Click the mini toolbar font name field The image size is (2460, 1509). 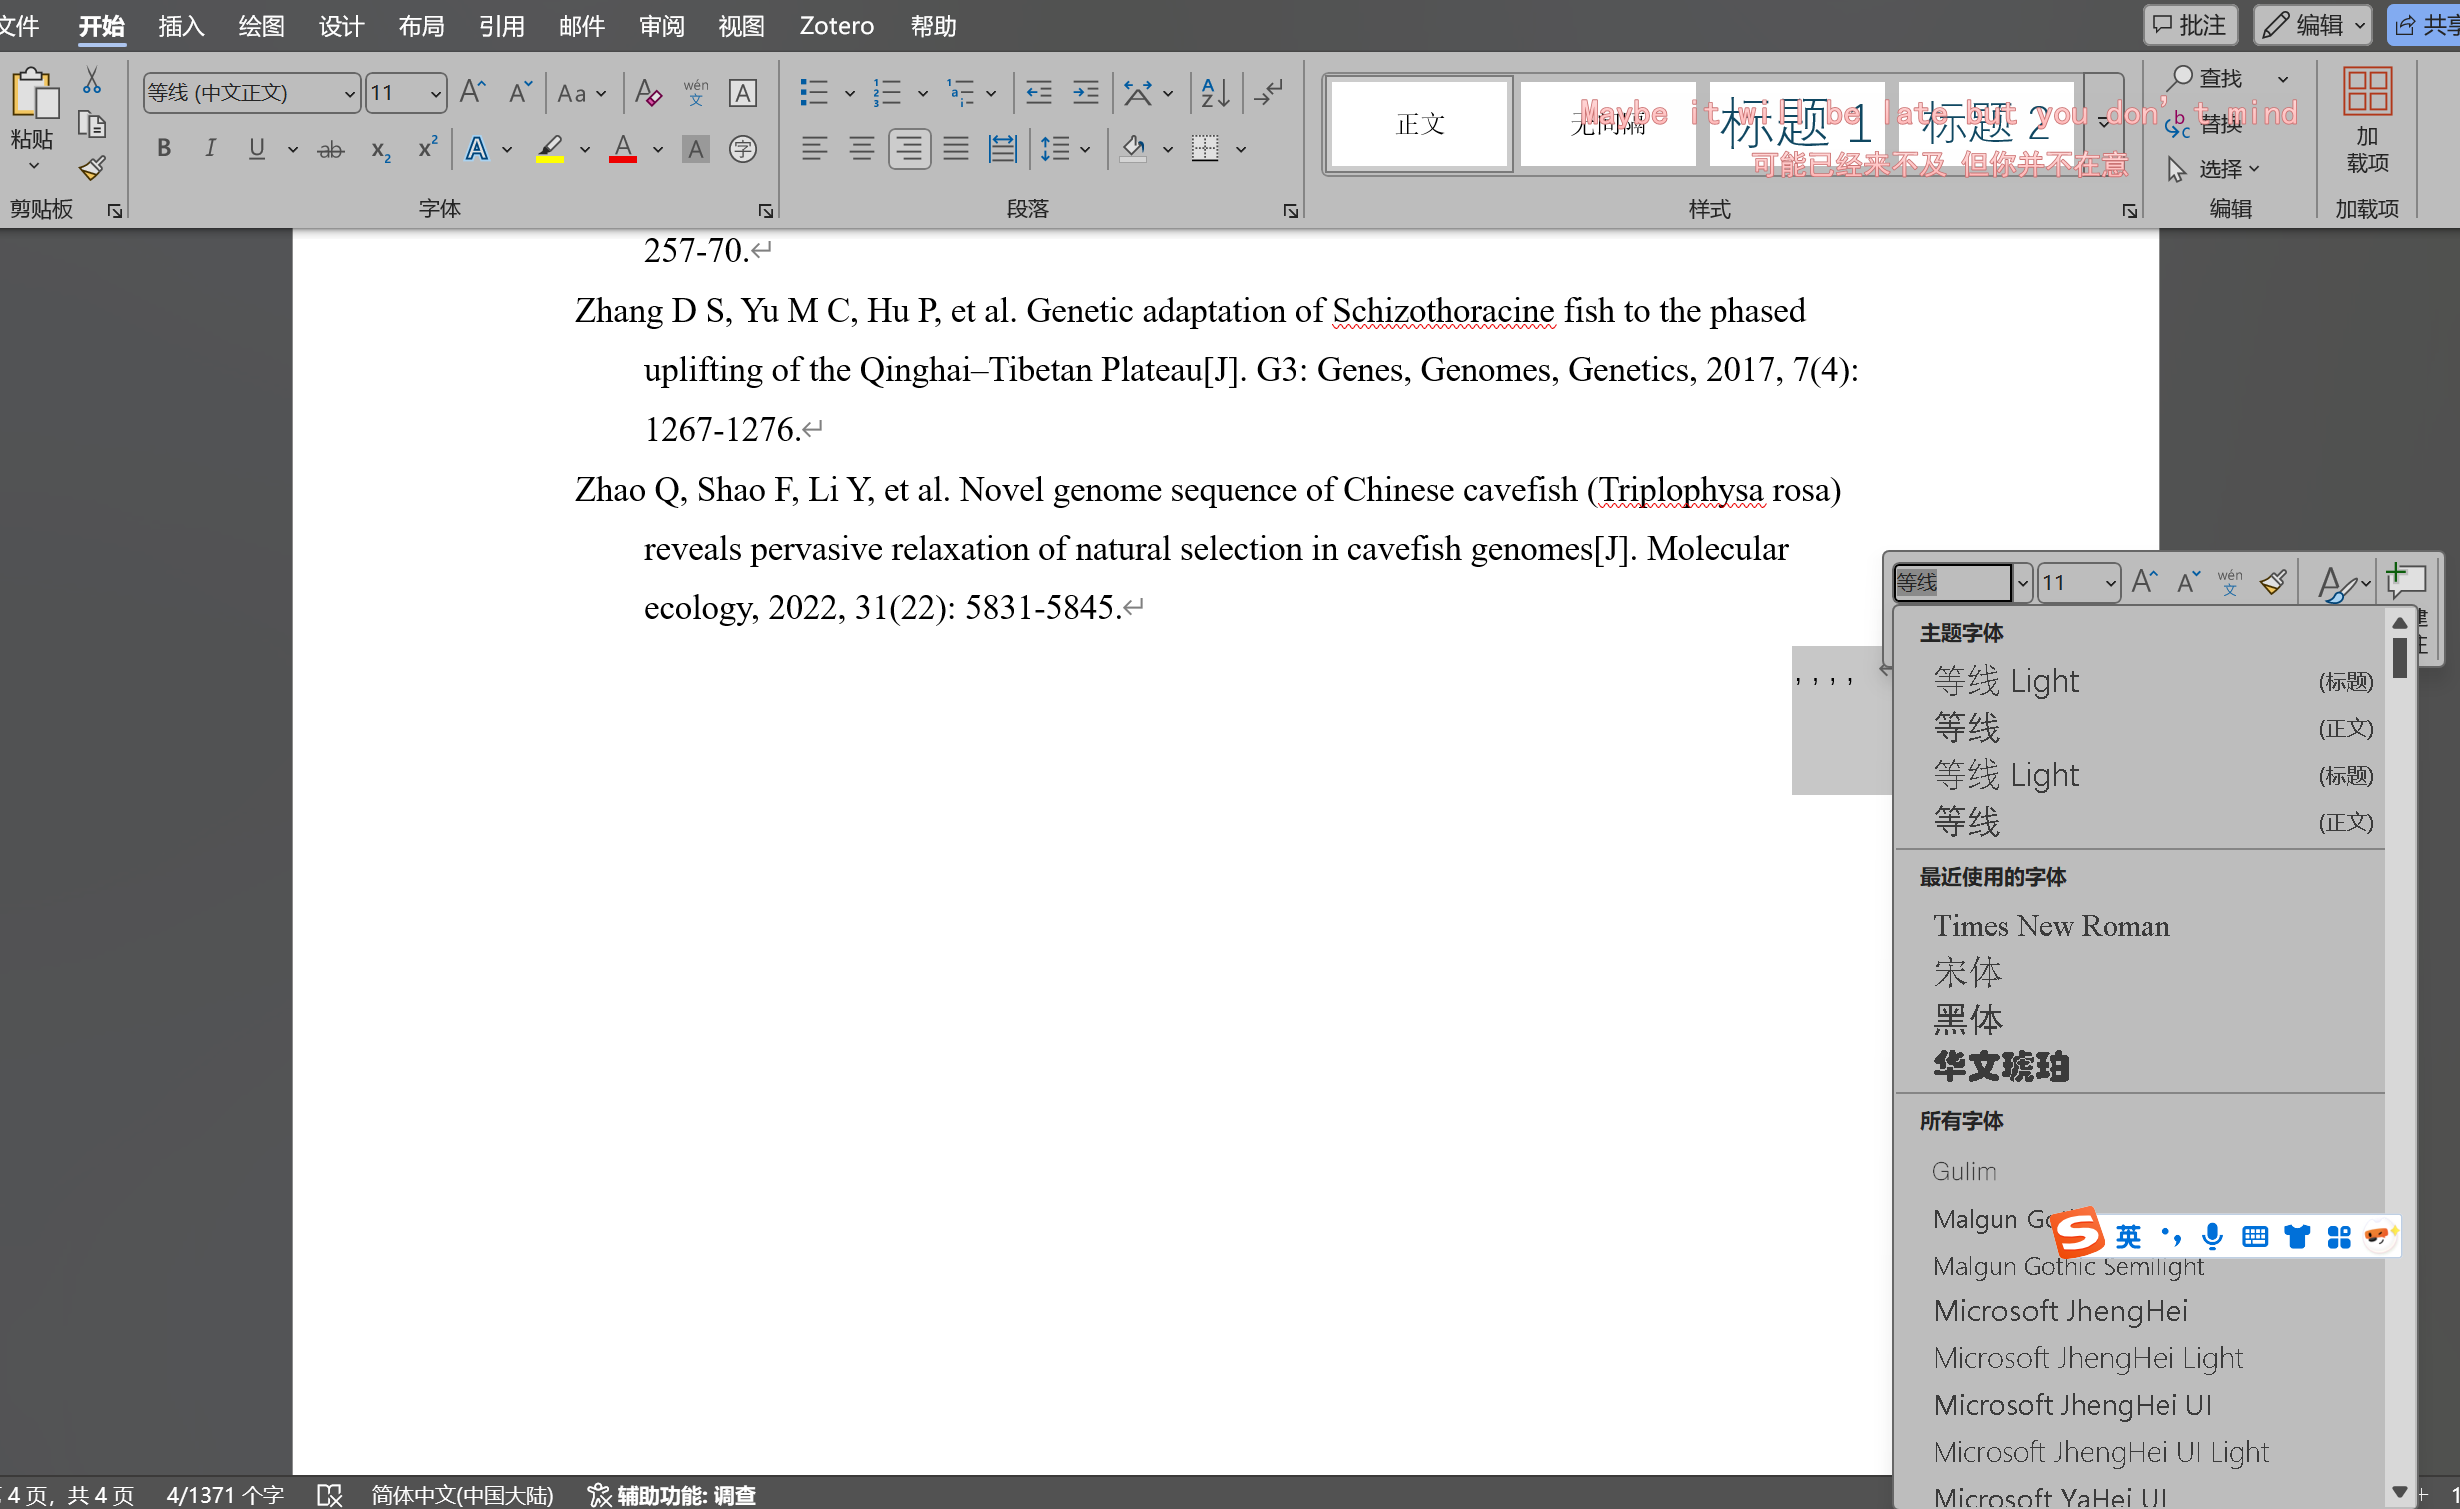pos(1951,582)
